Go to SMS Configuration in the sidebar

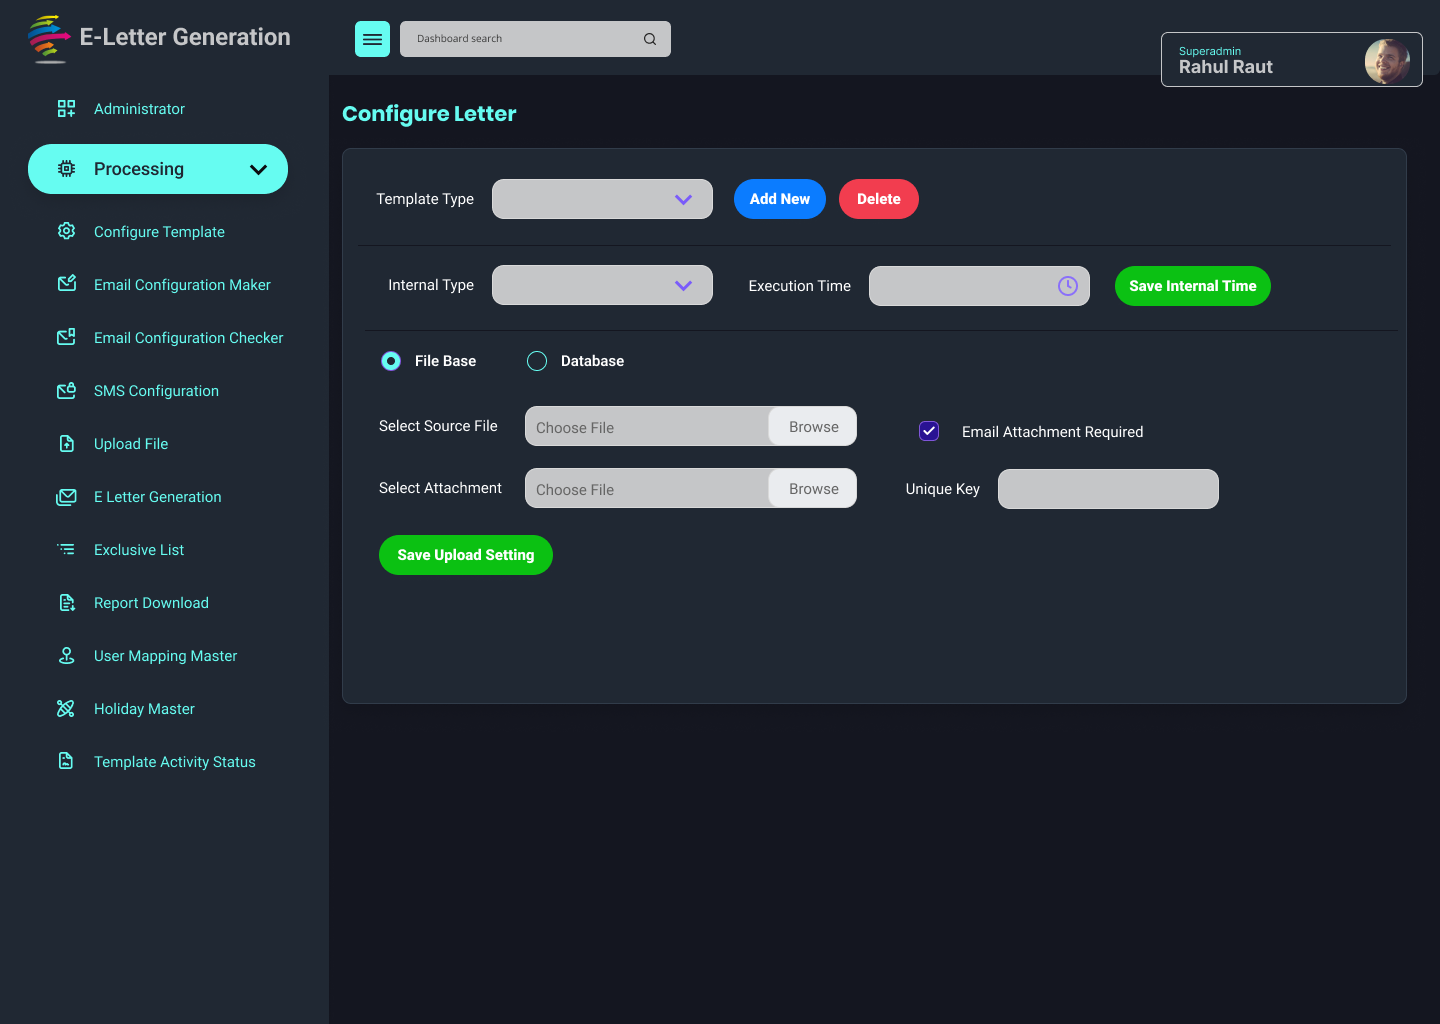(156, 391)
